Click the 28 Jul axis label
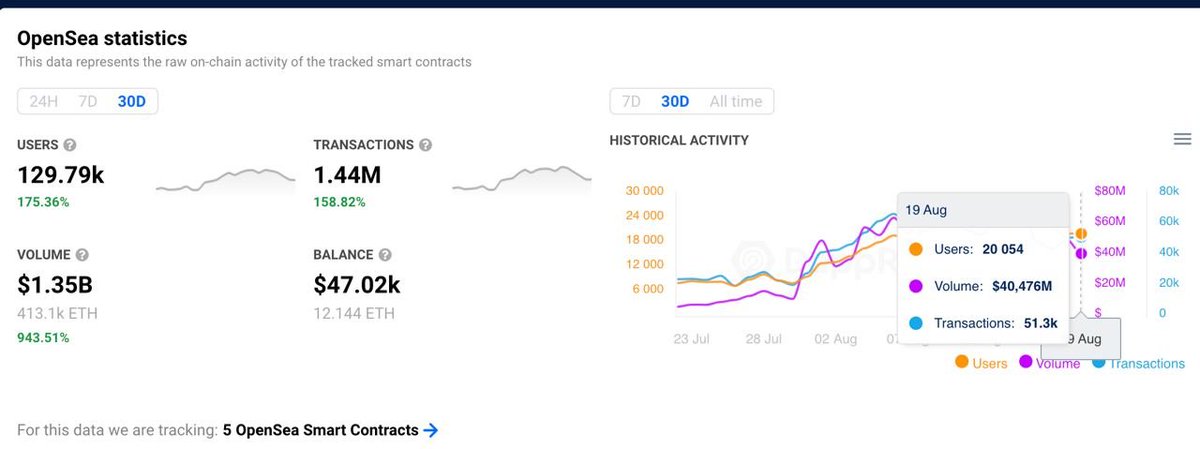Viewport: 1200px width, 449px height. [x=765, y=339]
